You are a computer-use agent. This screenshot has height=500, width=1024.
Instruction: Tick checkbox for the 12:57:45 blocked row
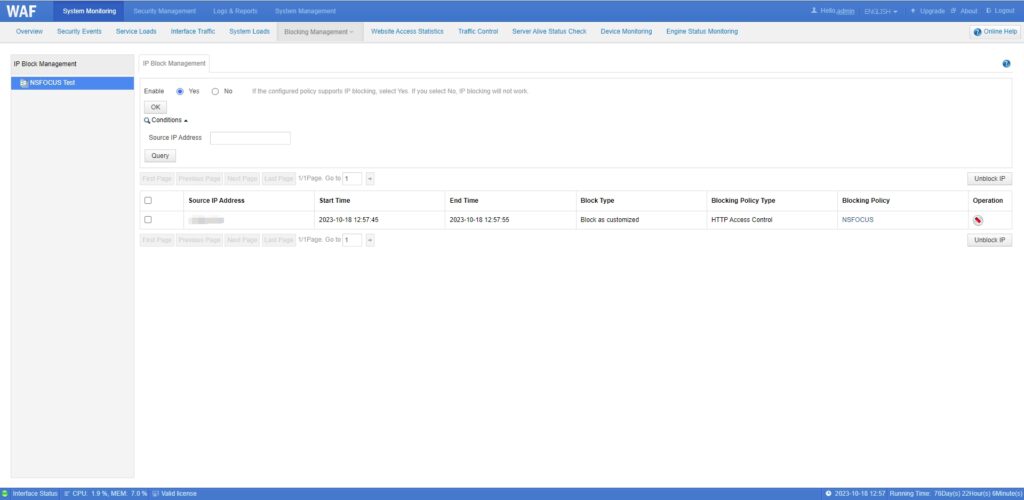coord(148,219)
